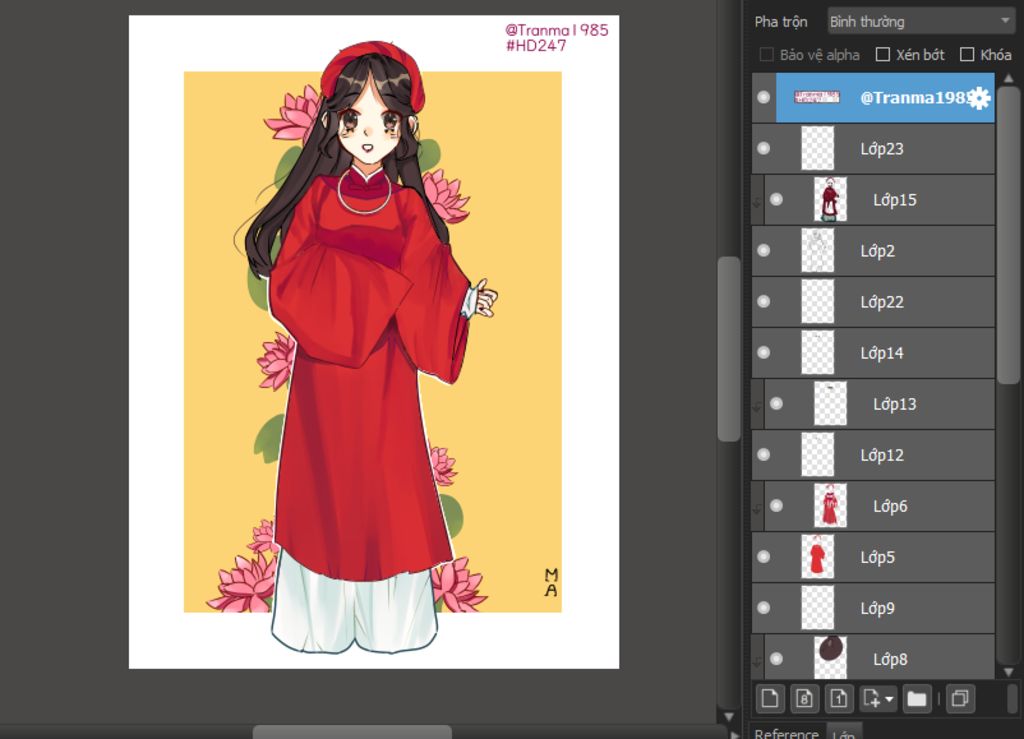The image size is (1024, 739).
Task: Add a new 1-bit layer
Action: (839, 699)
